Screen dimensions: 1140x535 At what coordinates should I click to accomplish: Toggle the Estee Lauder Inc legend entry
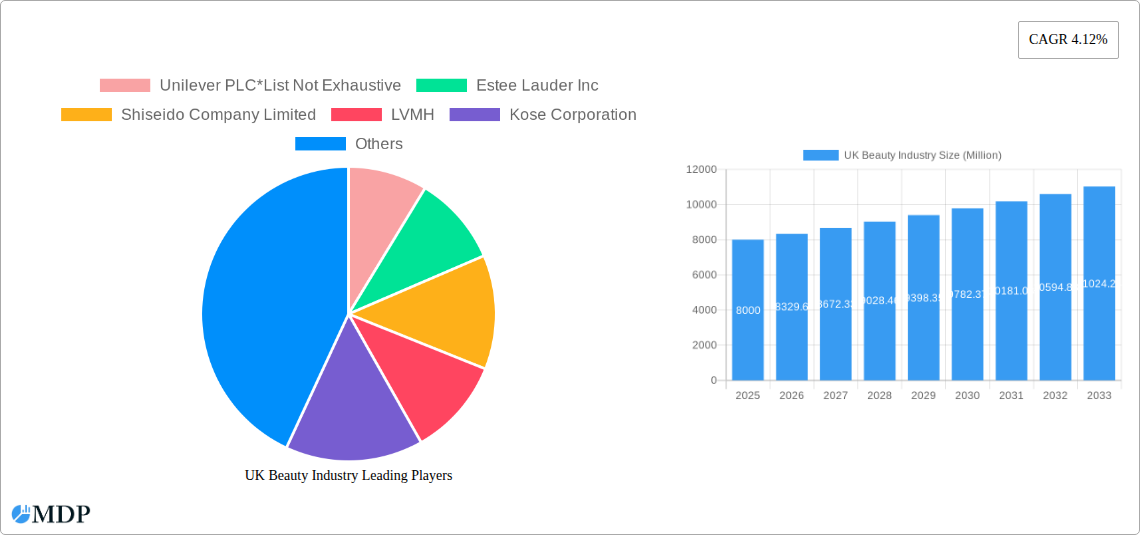coord(441,86)
